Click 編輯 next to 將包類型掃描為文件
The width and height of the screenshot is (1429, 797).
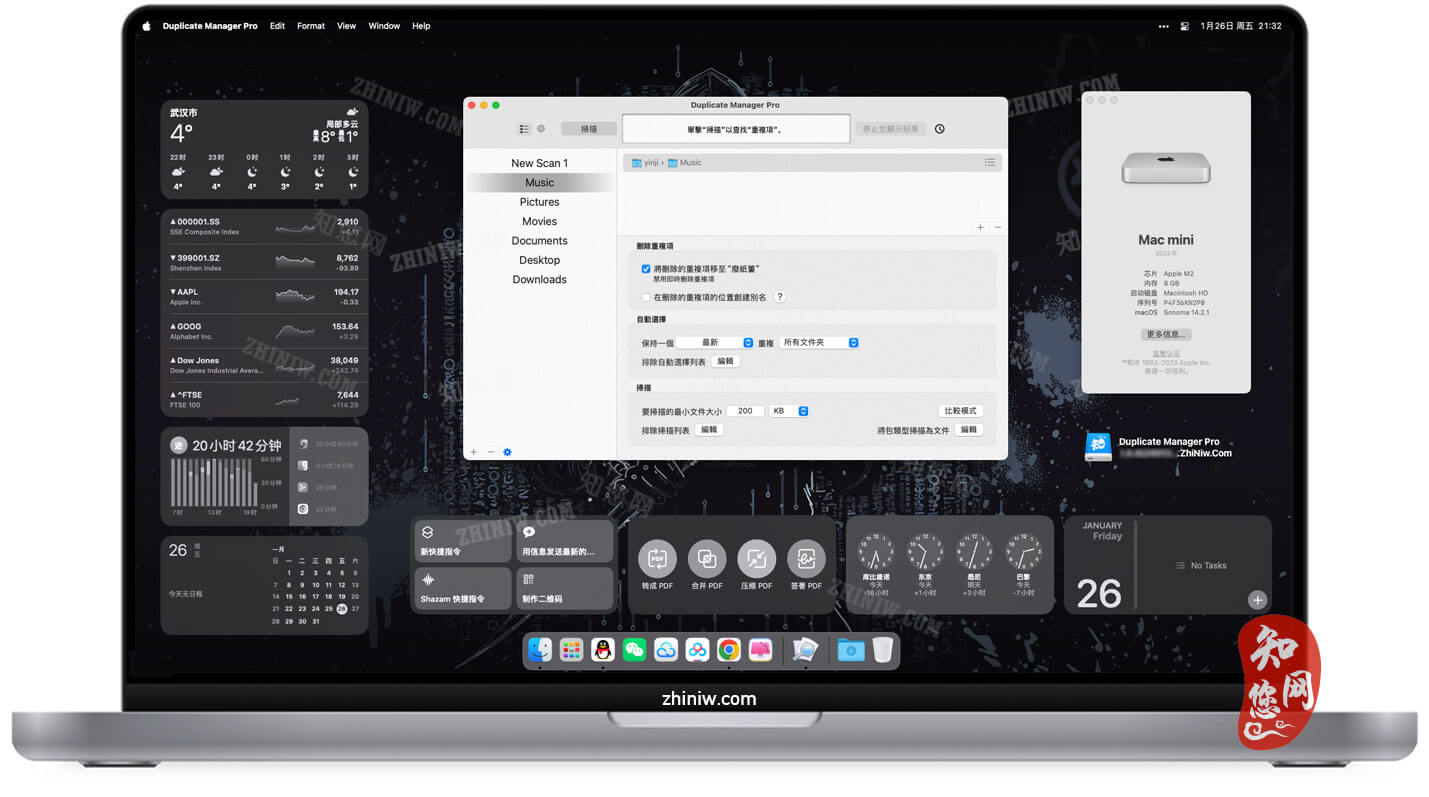tap(968, 429)
